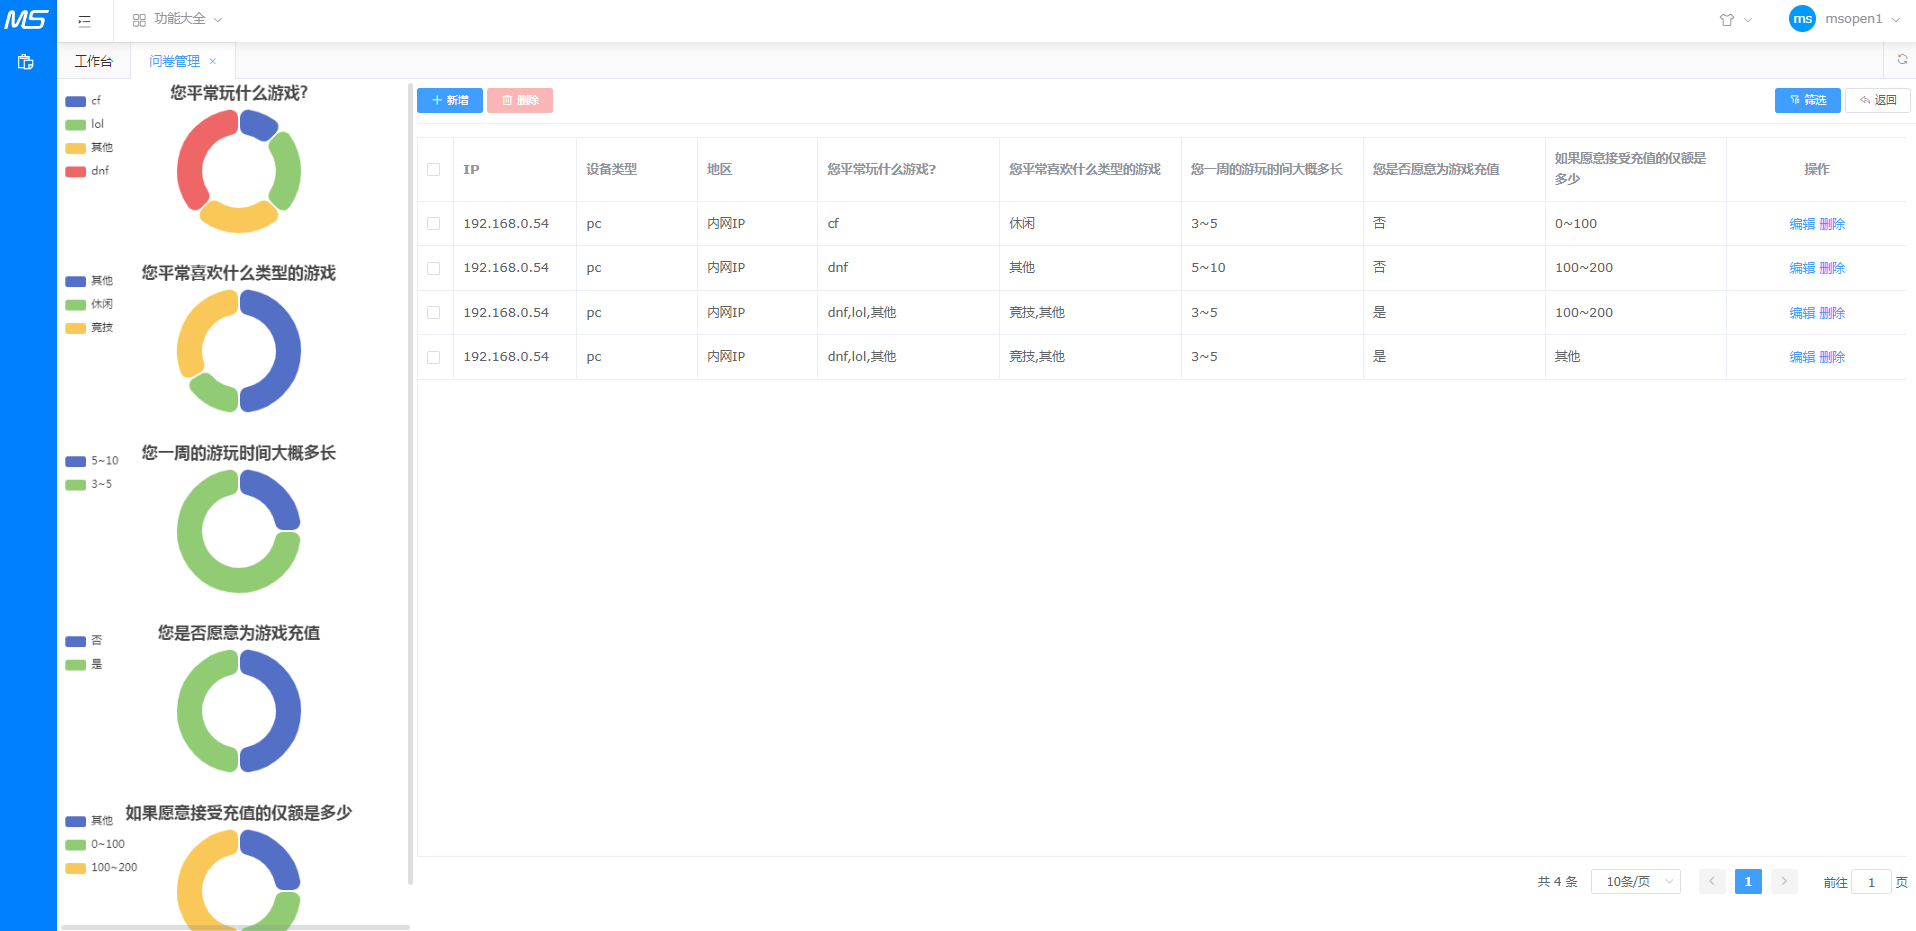Image resolution: width=1916 pixels, height=931 pixels.
Task: Click the refresh icon at tab bar right
Action: pos(1902,60)
